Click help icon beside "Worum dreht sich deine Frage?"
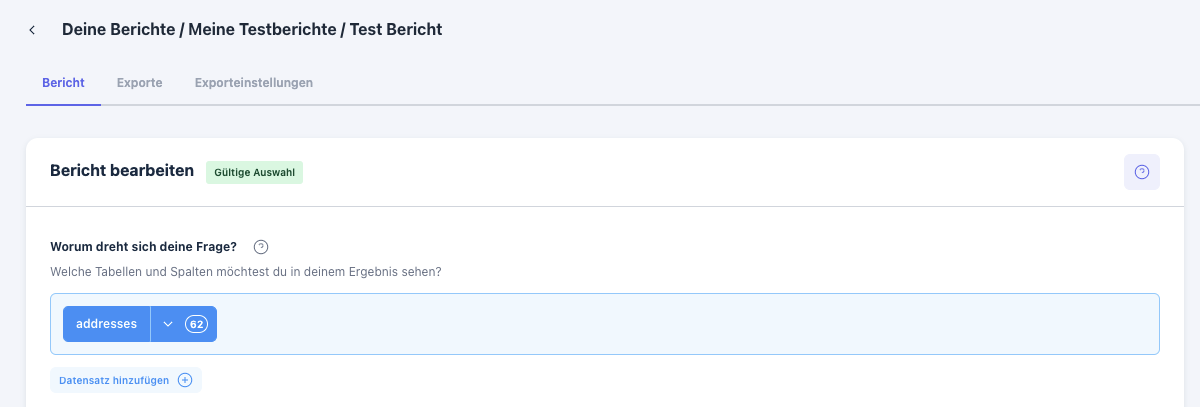Viewport: 1200px width, 407px height. point(261,247)
